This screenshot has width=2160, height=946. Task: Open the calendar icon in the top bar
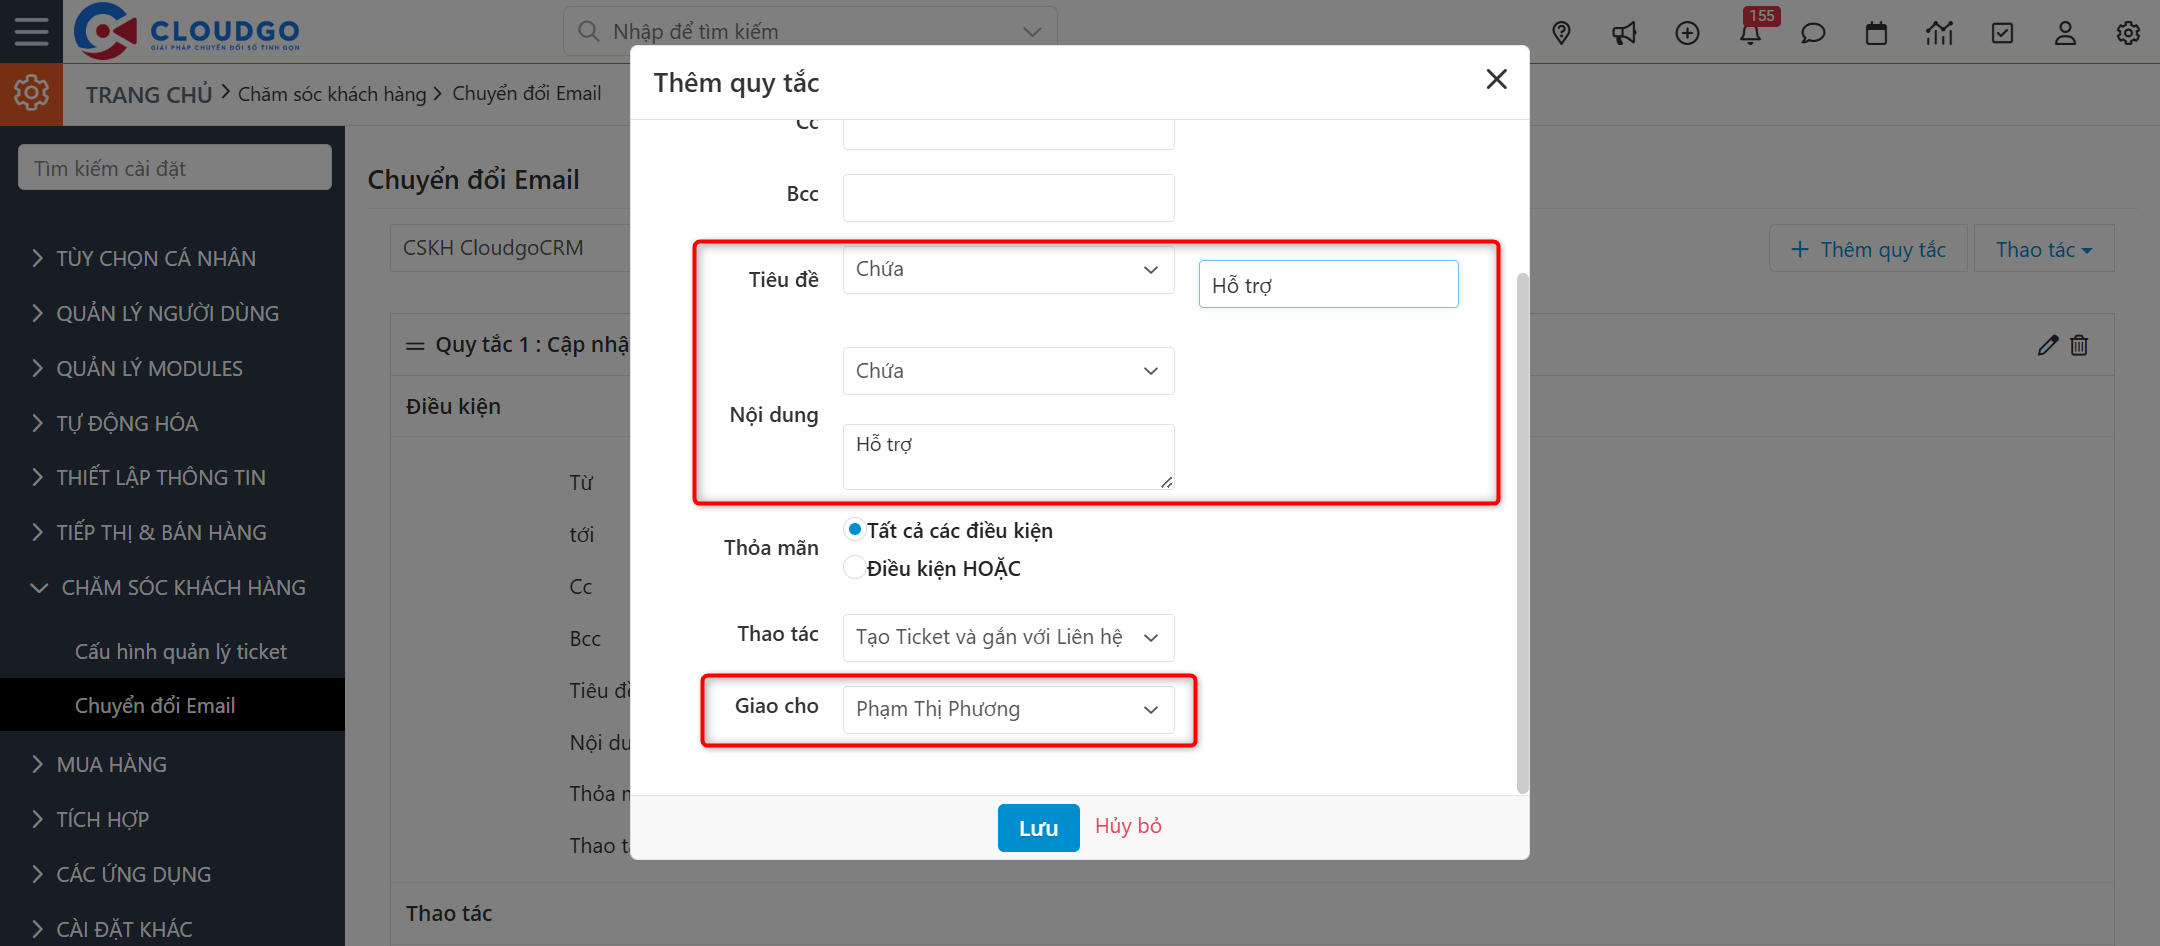1877,32
